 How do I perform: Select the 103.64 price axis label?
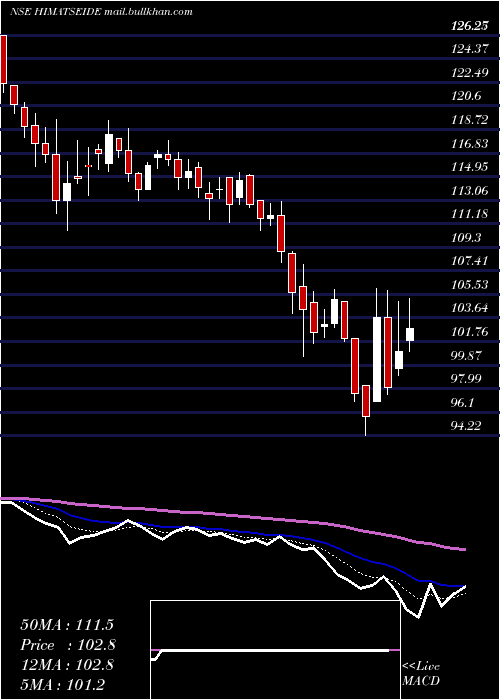tap(469, 308)
